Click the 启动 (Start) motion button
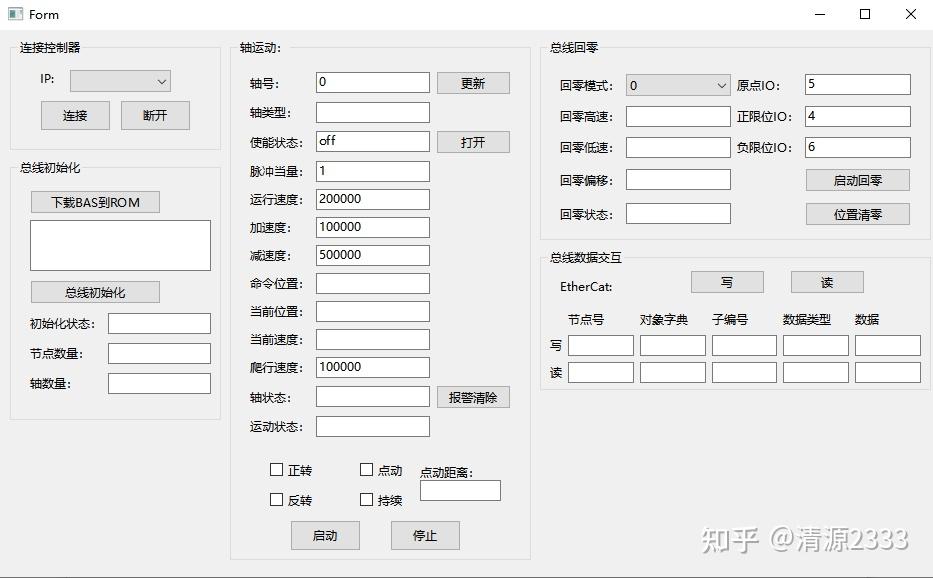Image resolution: width=933 pixels, height=578 pixels. pyautogui.click(x=325, y=535)
